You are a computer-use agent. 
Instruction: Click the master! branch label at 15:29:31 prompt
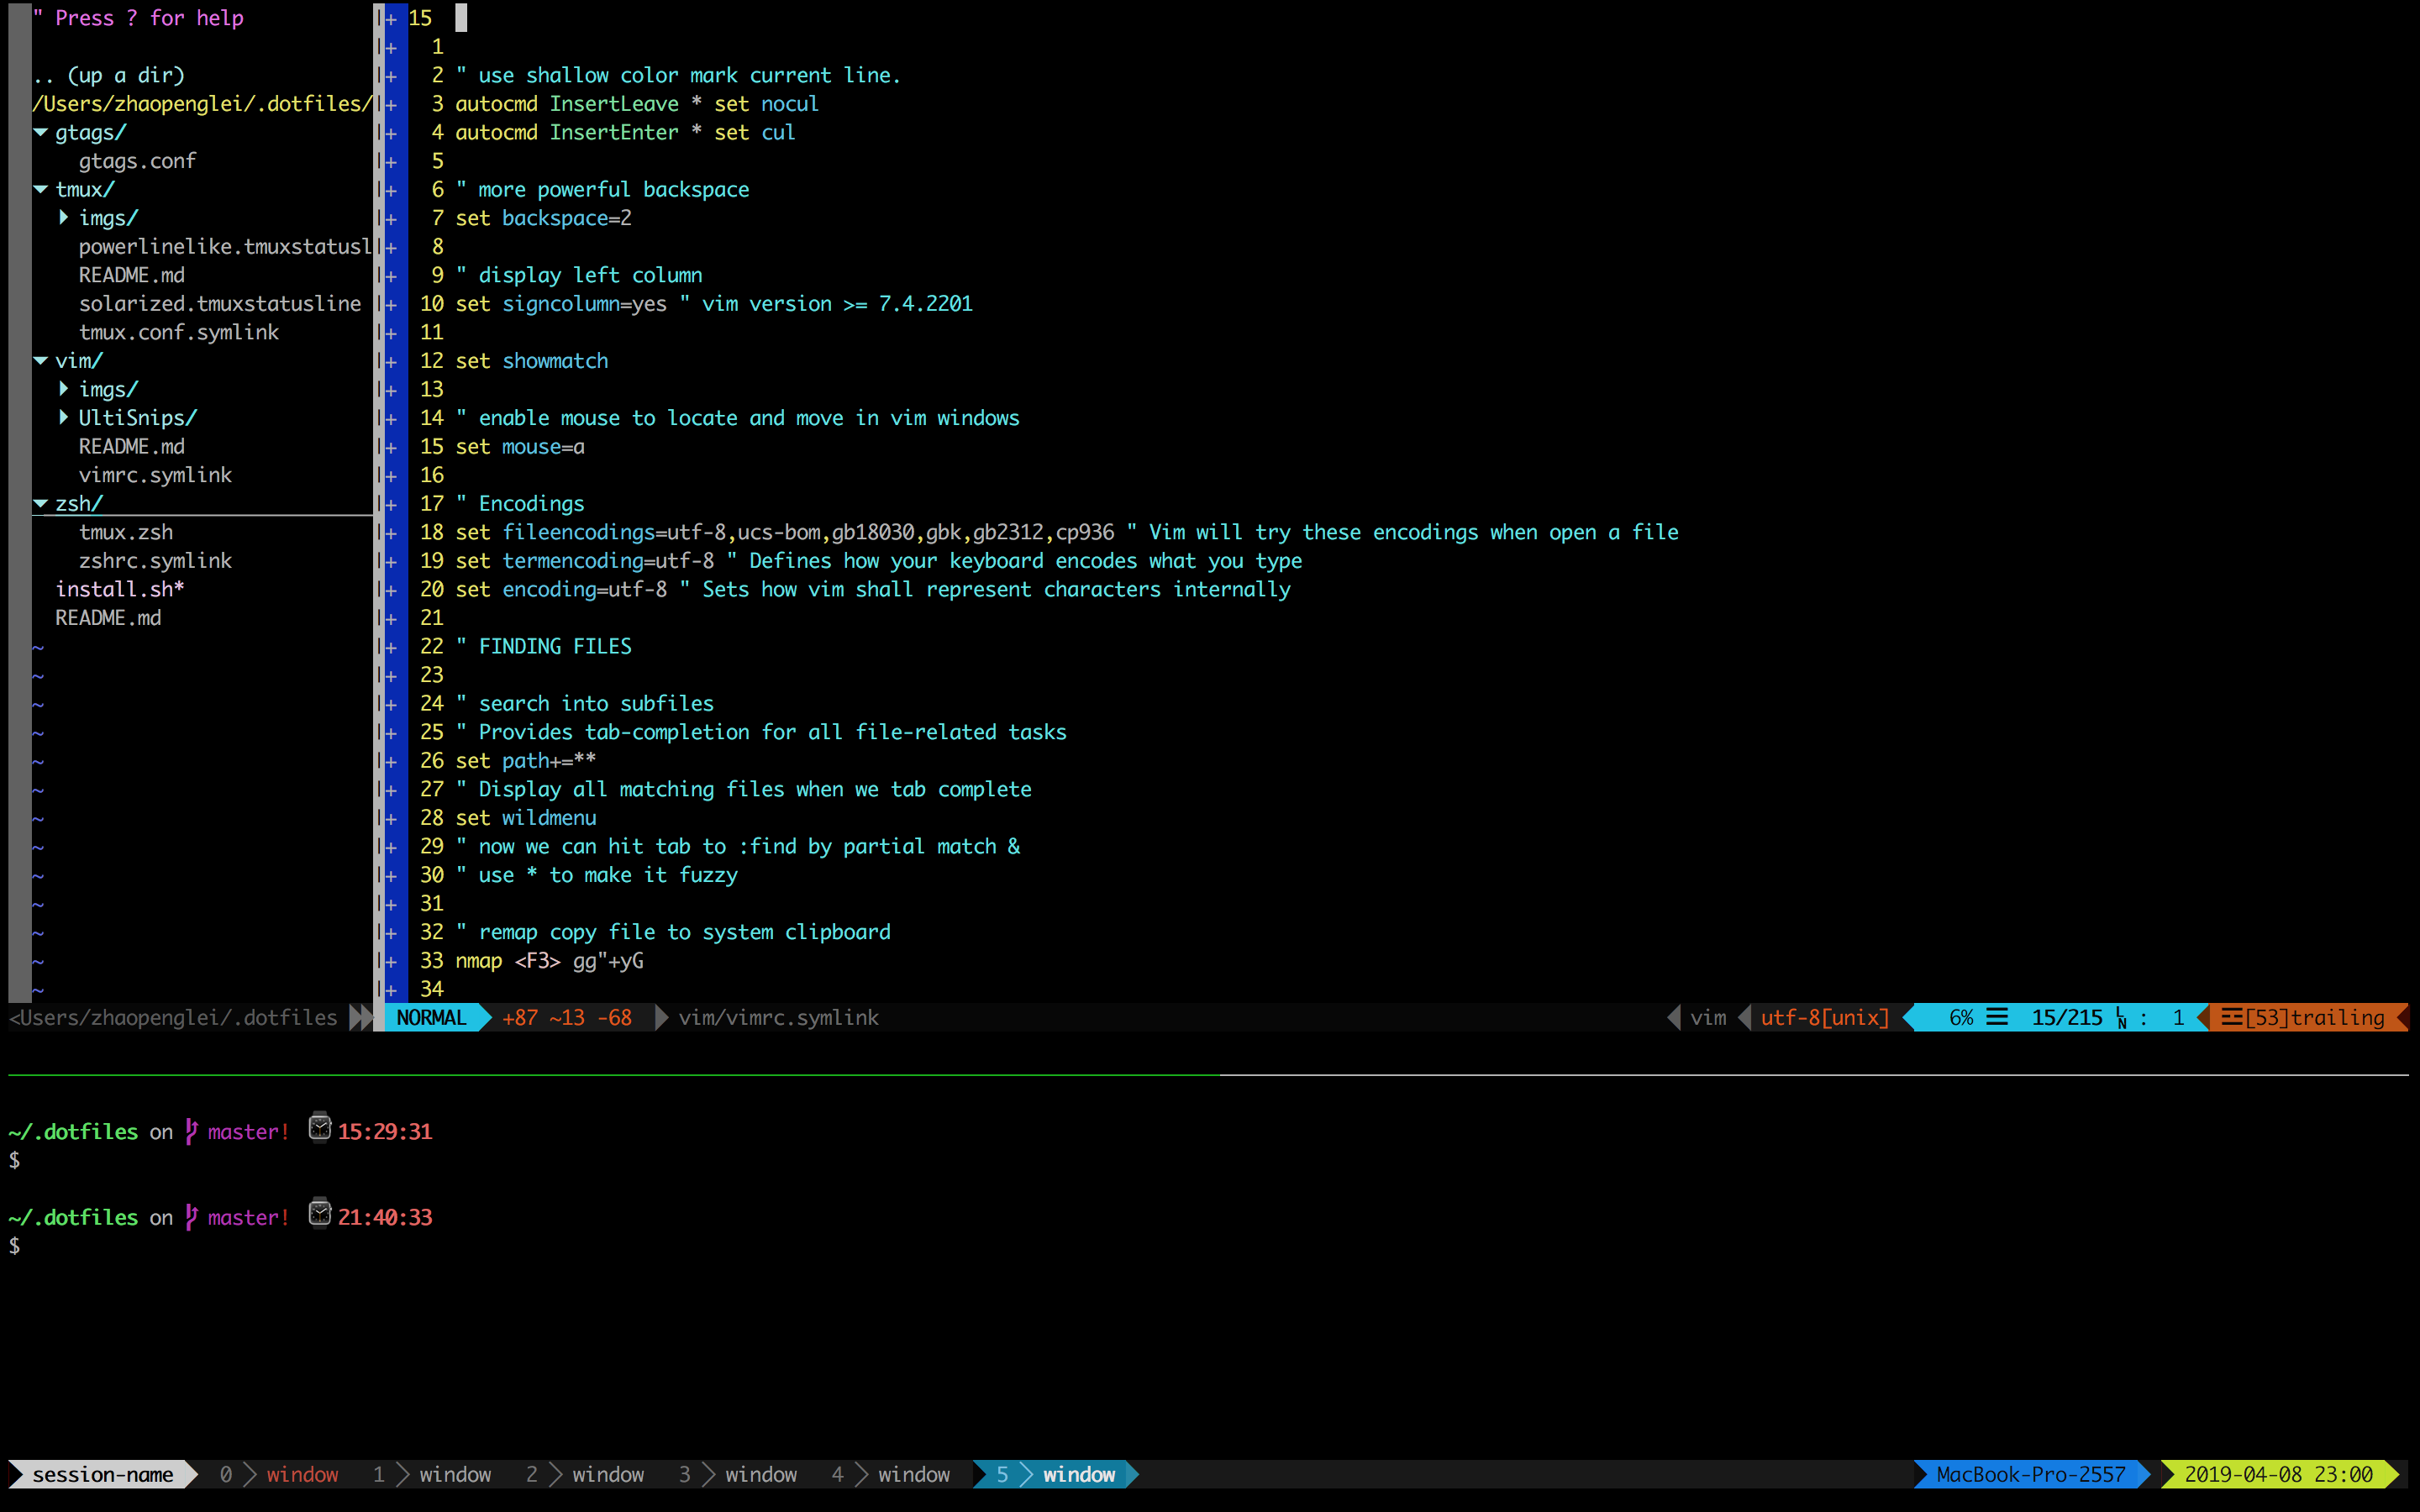click(x=248, y=1132)
